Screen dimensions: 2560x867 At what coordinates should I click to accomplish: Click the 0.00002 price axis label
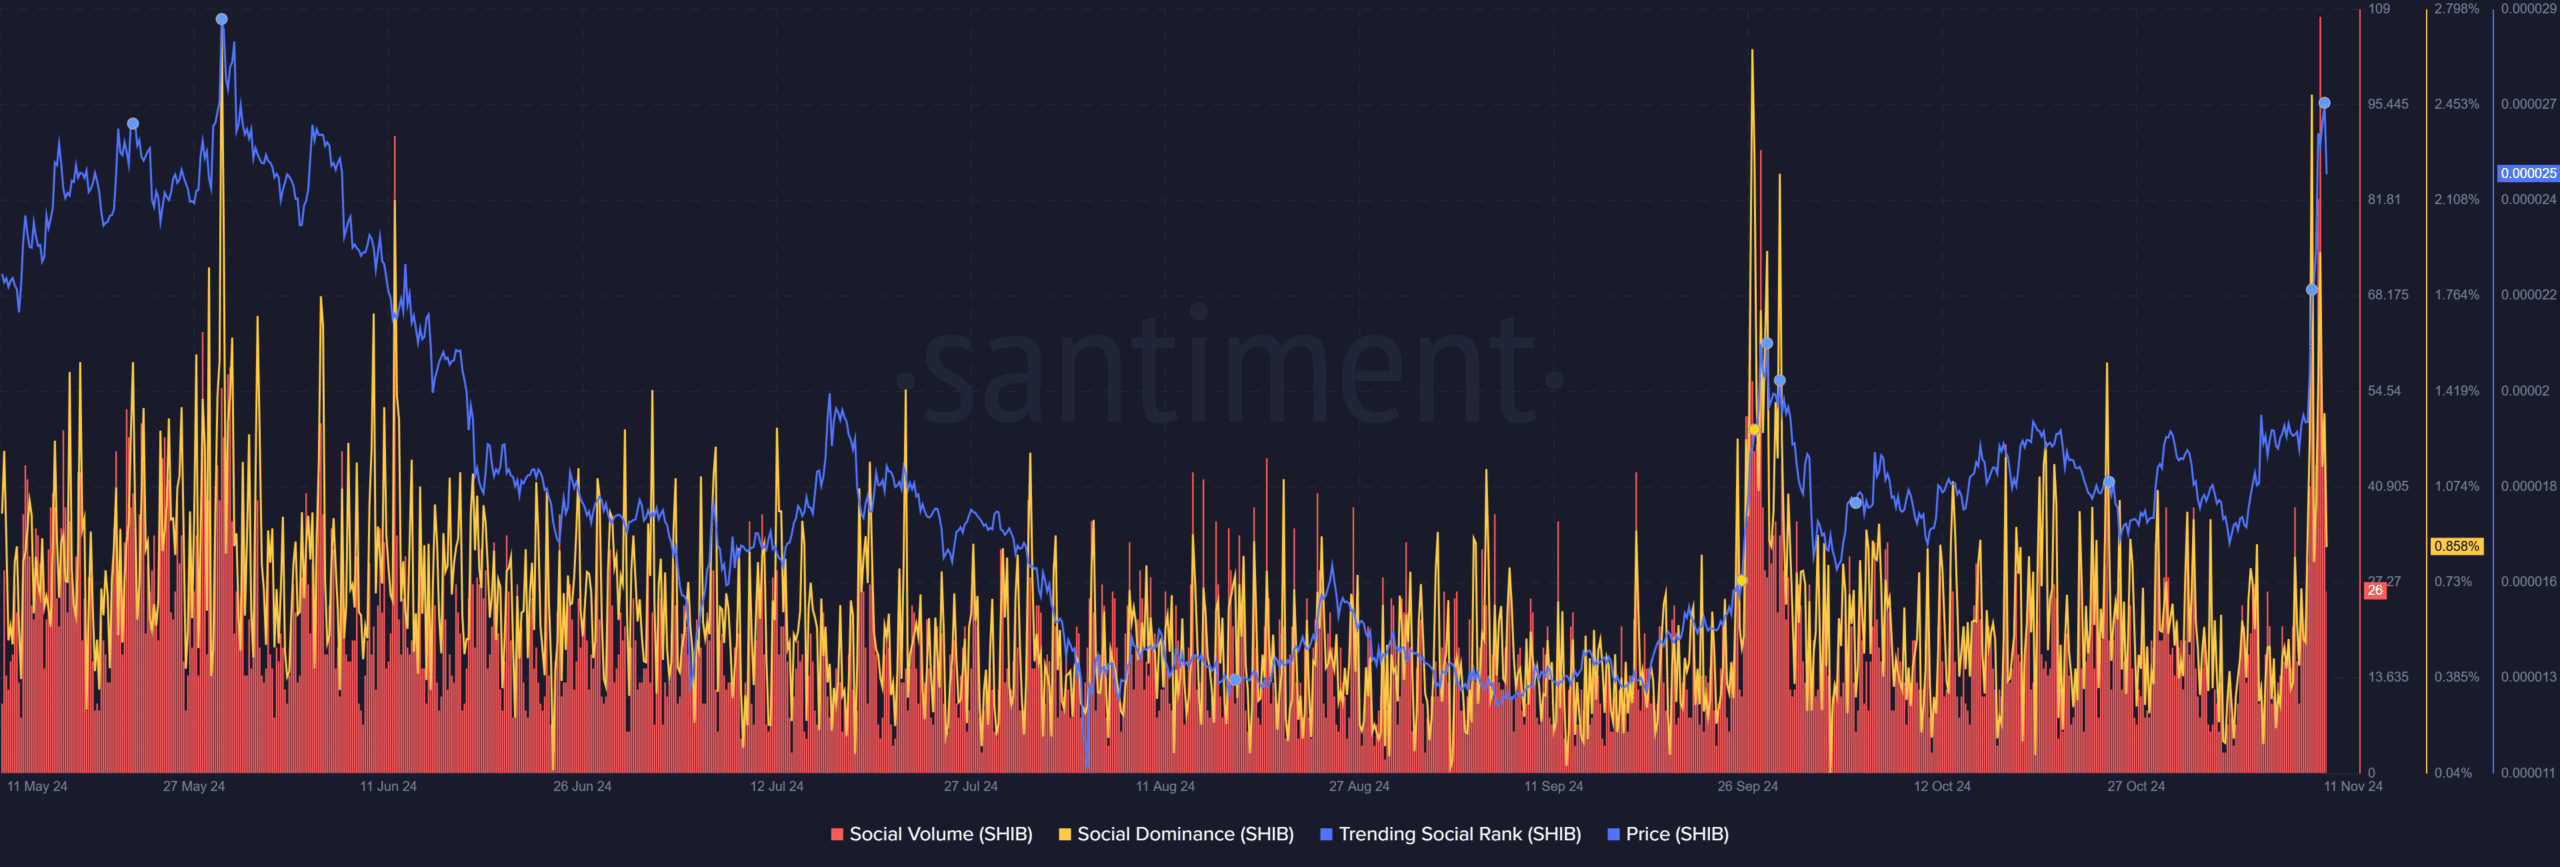pyautogui.click(x=2525, y=390)
